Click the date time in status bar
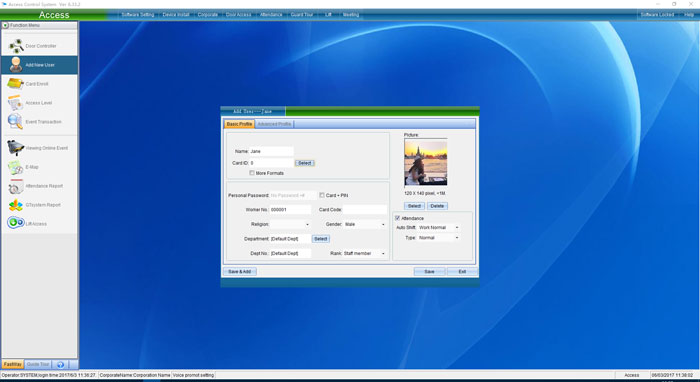Image resolution: width=700 pixels, height=382 pixels. (x=672, y=375)
